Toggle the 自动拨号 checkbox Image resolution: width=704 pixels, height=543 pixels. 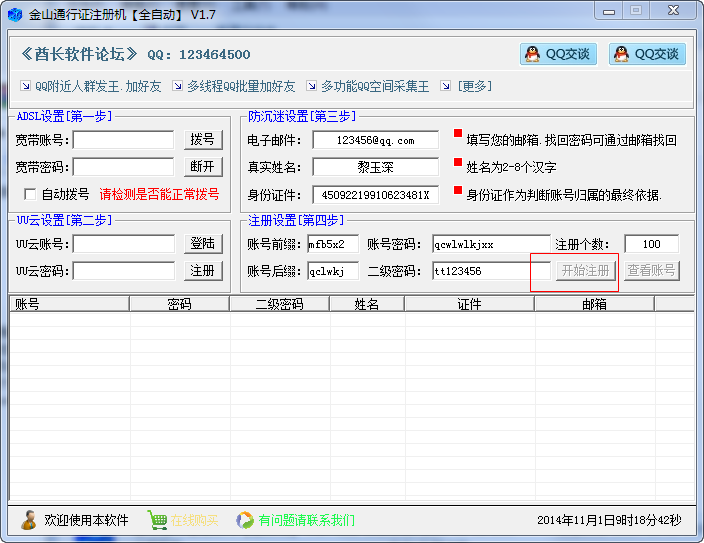(30, 194)
